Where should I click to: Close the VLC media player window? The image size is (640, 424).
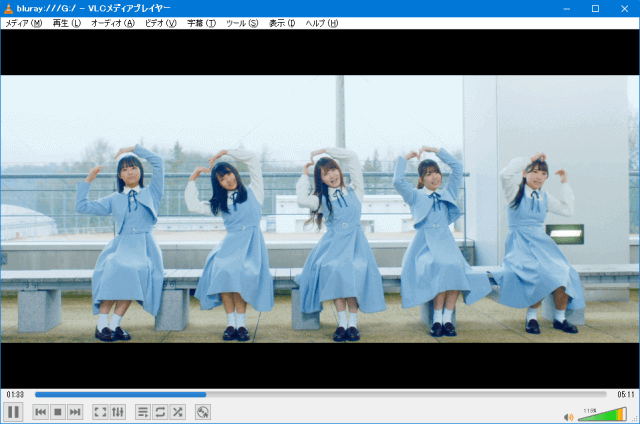pos(624,9)
